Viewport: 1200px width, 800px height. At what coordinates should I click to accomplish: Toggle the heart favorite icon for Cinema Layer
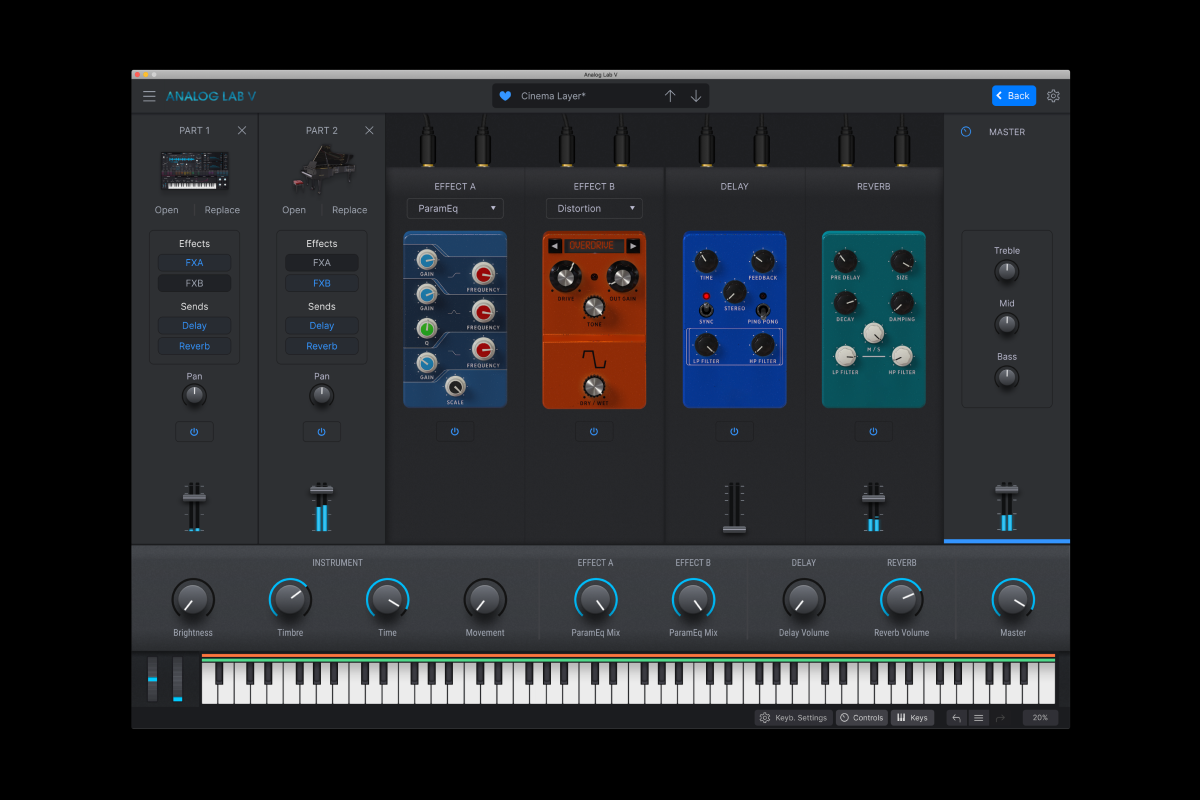[x=505, y=96]
